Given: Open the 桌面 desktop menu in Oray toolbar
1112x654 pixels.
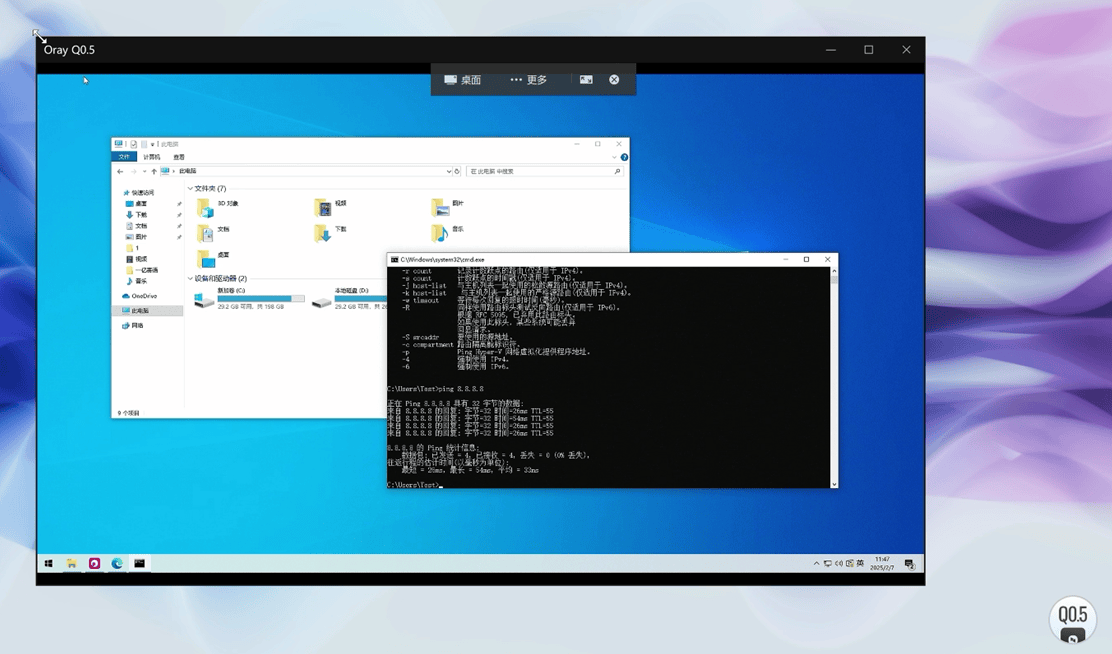Looking at the screenshot, I should 462,79.
